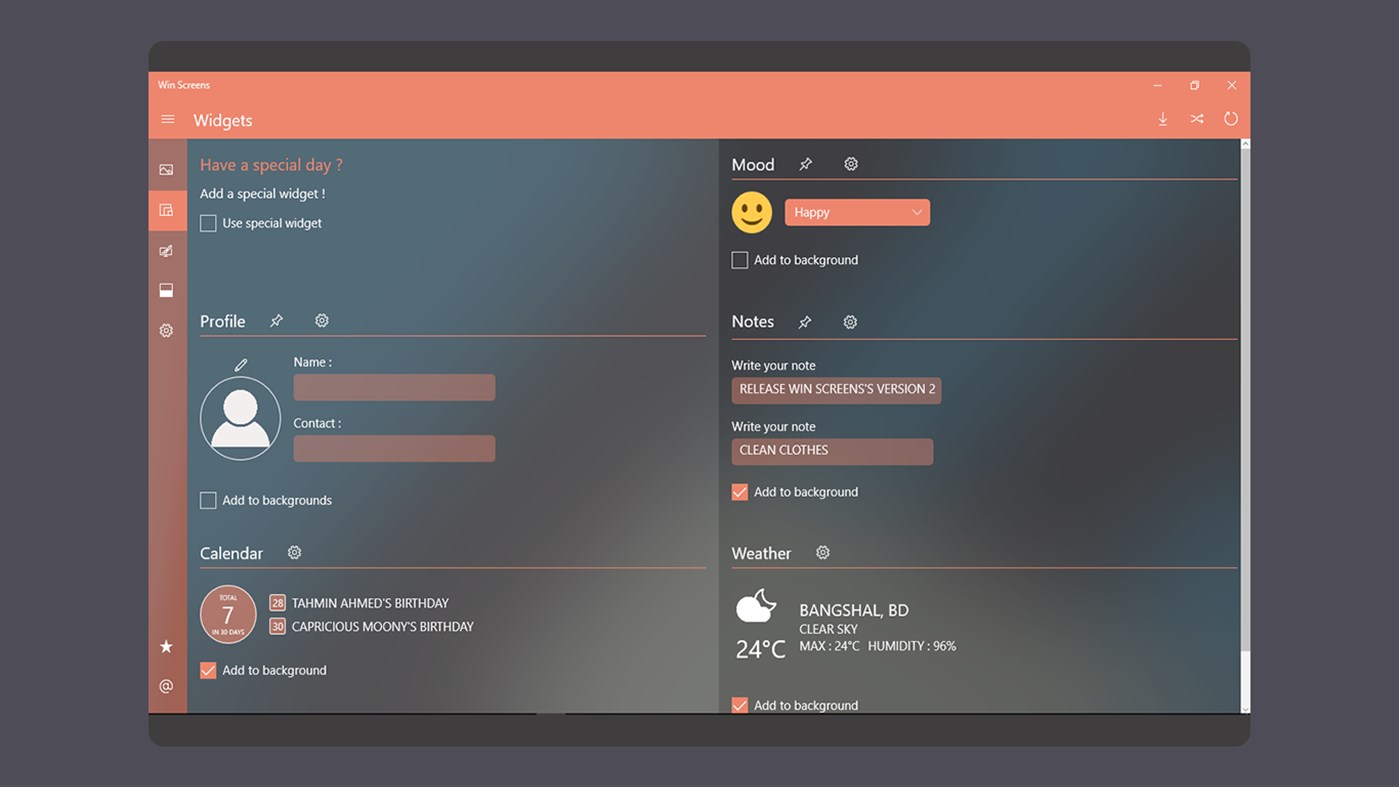Open the Happy mood dropdown
The image size is (1399, 787).
pos(857,212)
